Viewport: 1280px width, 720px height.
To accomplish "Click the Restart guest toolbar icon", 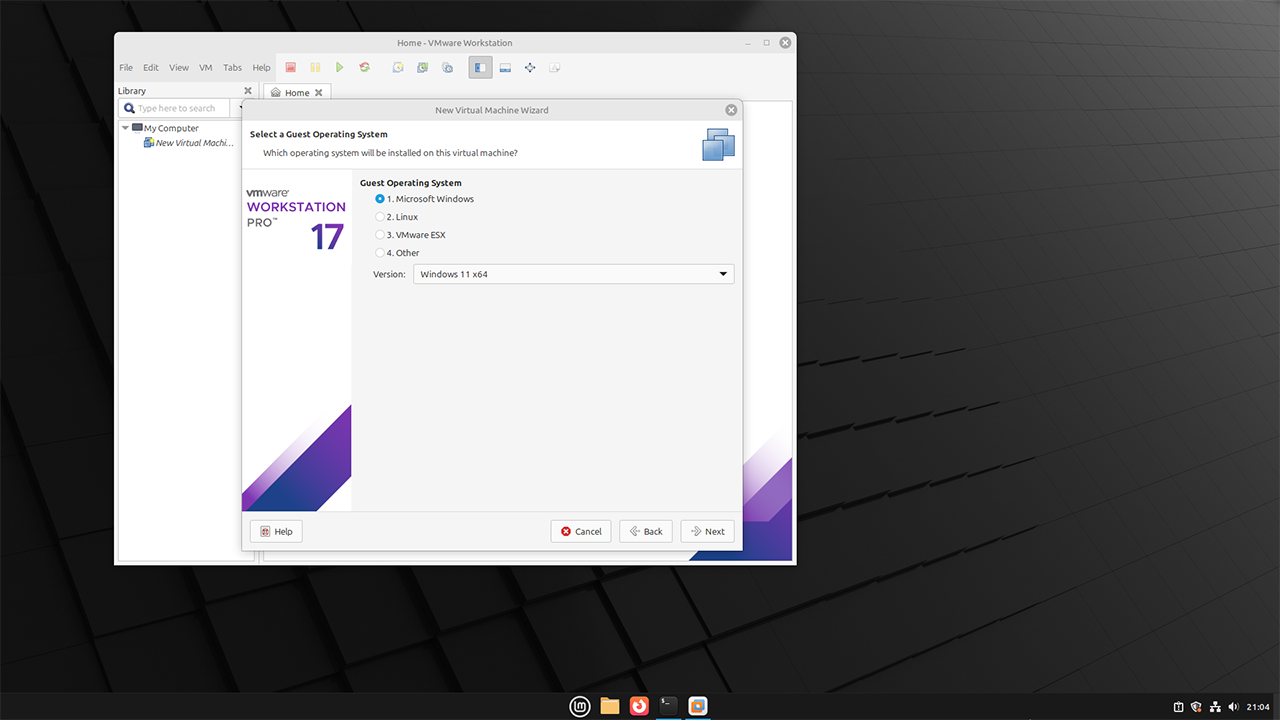I will (365, 67).
